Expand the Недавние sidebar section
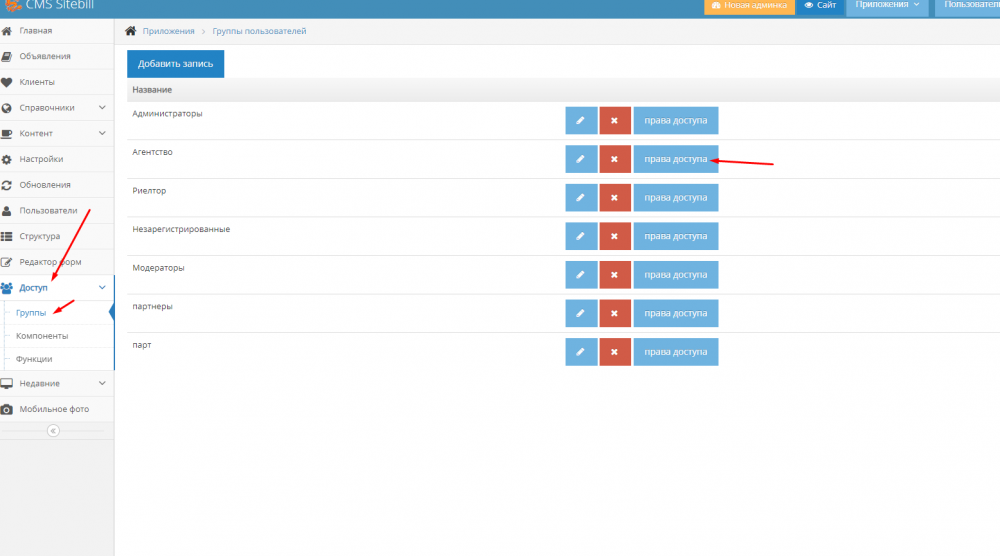Screen dimensions: 1000x556 coord(102,383)
